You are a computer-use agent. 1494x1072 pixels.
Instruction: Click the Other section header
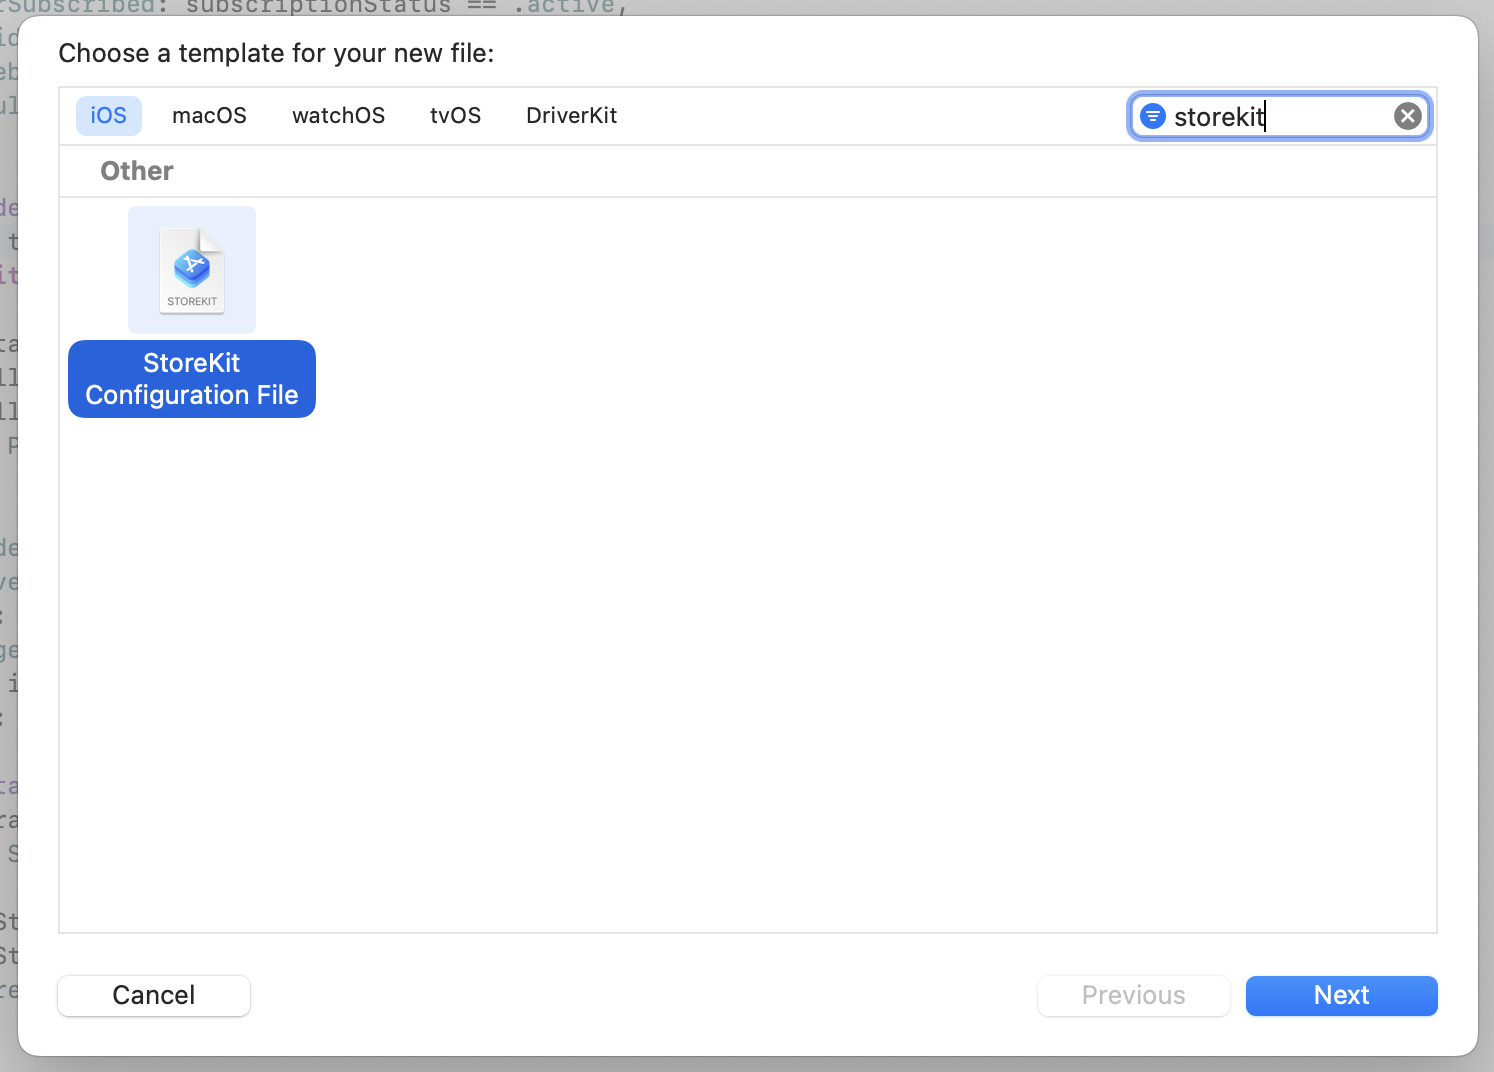pos(137,171)
